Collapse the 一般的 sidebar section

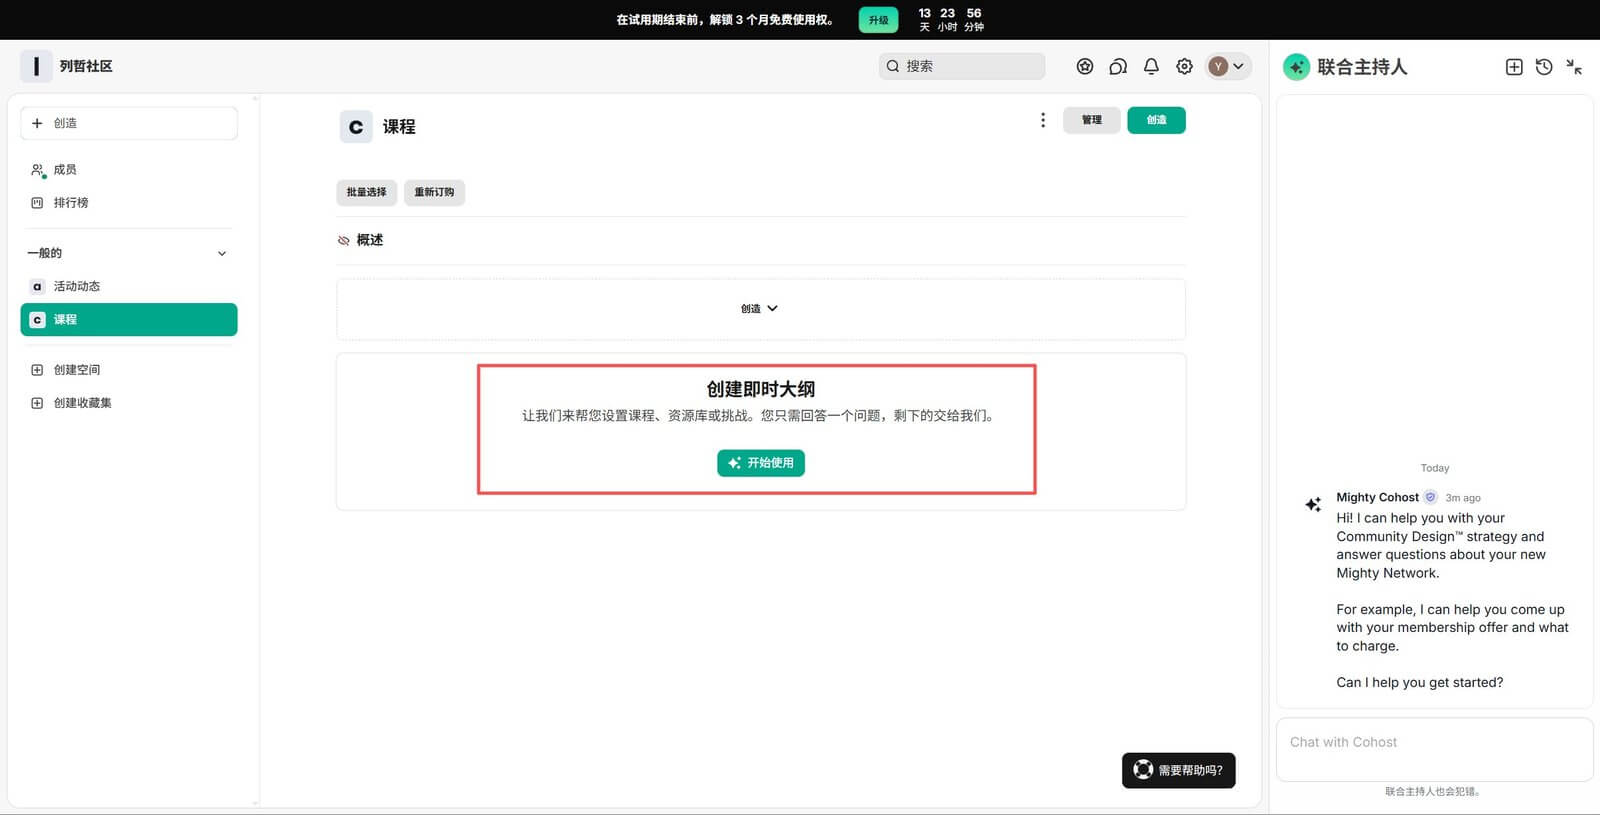[222, 254]
